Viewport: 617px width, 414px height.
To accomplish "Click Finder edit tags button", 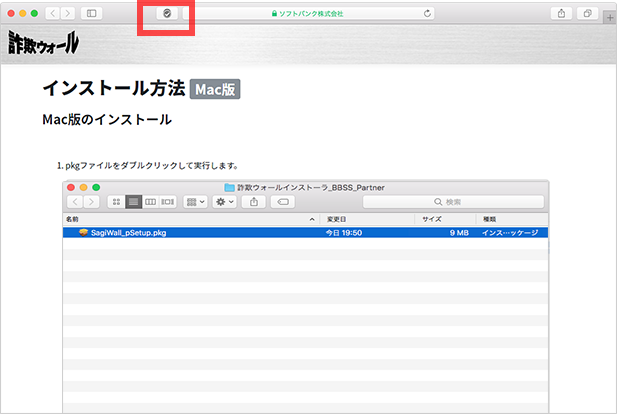I will click(x=283, y=202).
